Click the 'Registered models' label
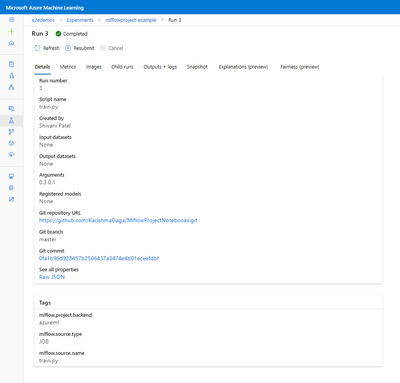 (60, 194)
